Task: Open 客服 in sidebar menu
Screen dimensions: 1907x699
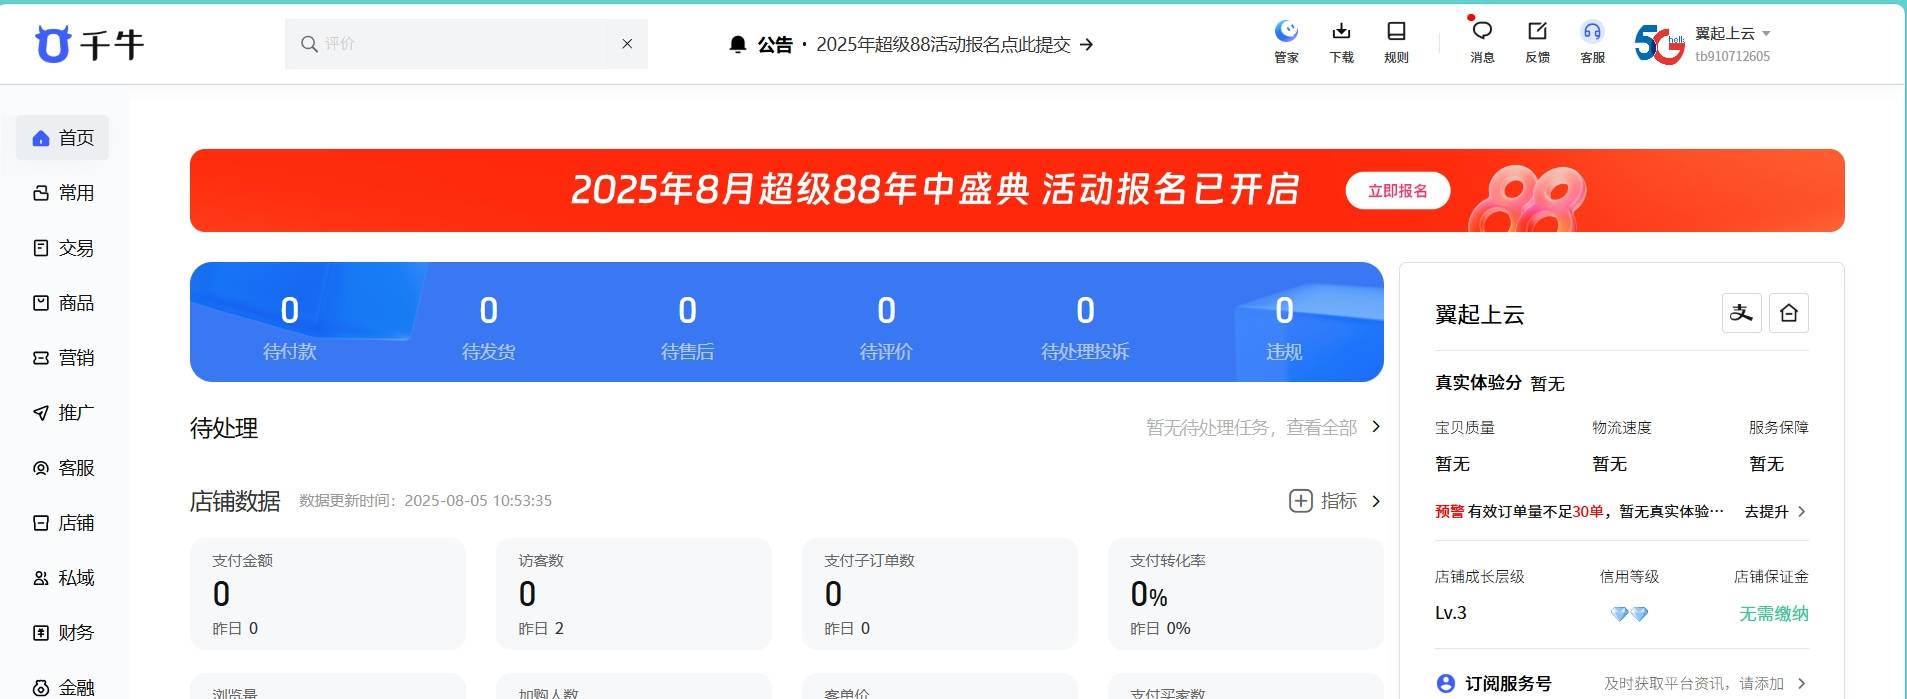Action: coord(62,468)
